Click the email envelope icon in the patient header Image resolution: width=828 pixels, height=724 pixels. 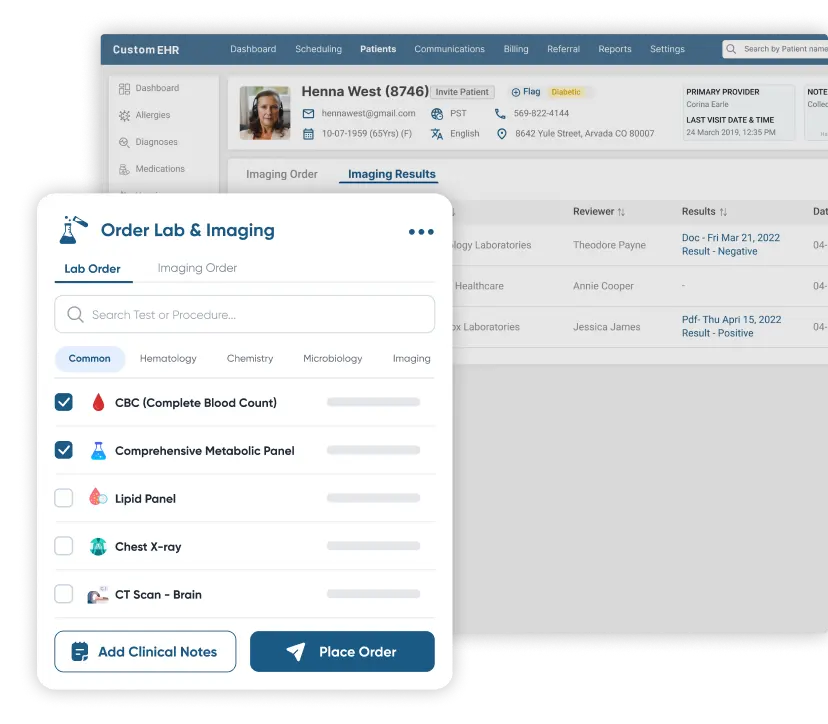pyautogui.click(x=308, y=114)
